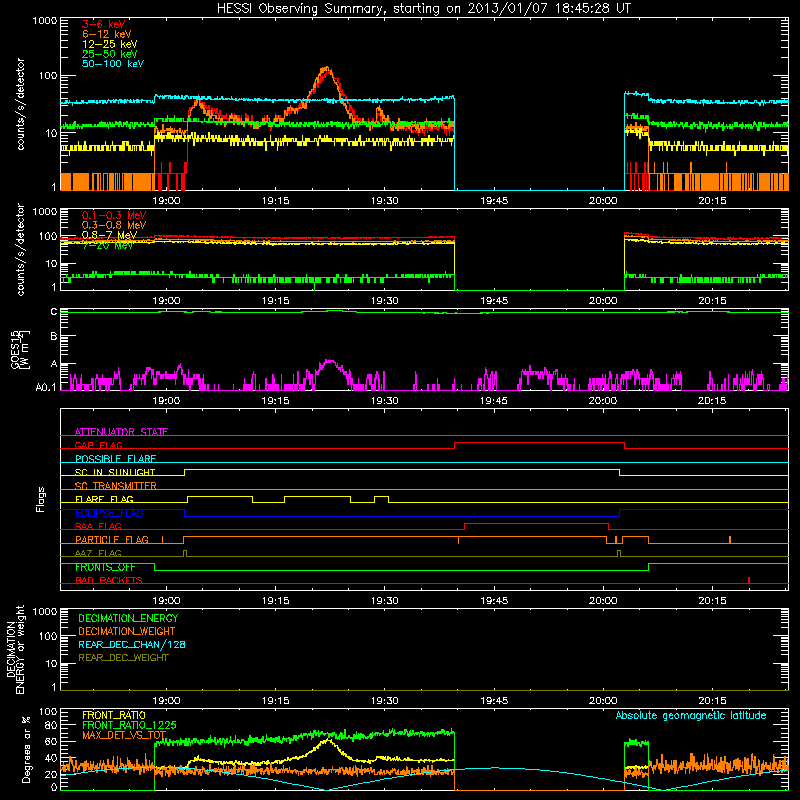800x800 pixels.
Task: Select the 7-20 MeV legend label
Action: pos(107,245)
